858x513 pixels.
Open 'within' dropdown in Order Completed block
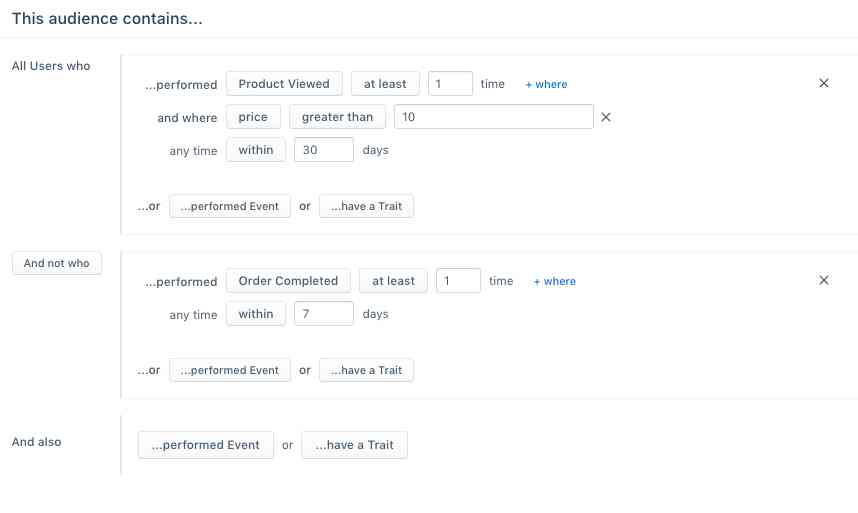256,314
